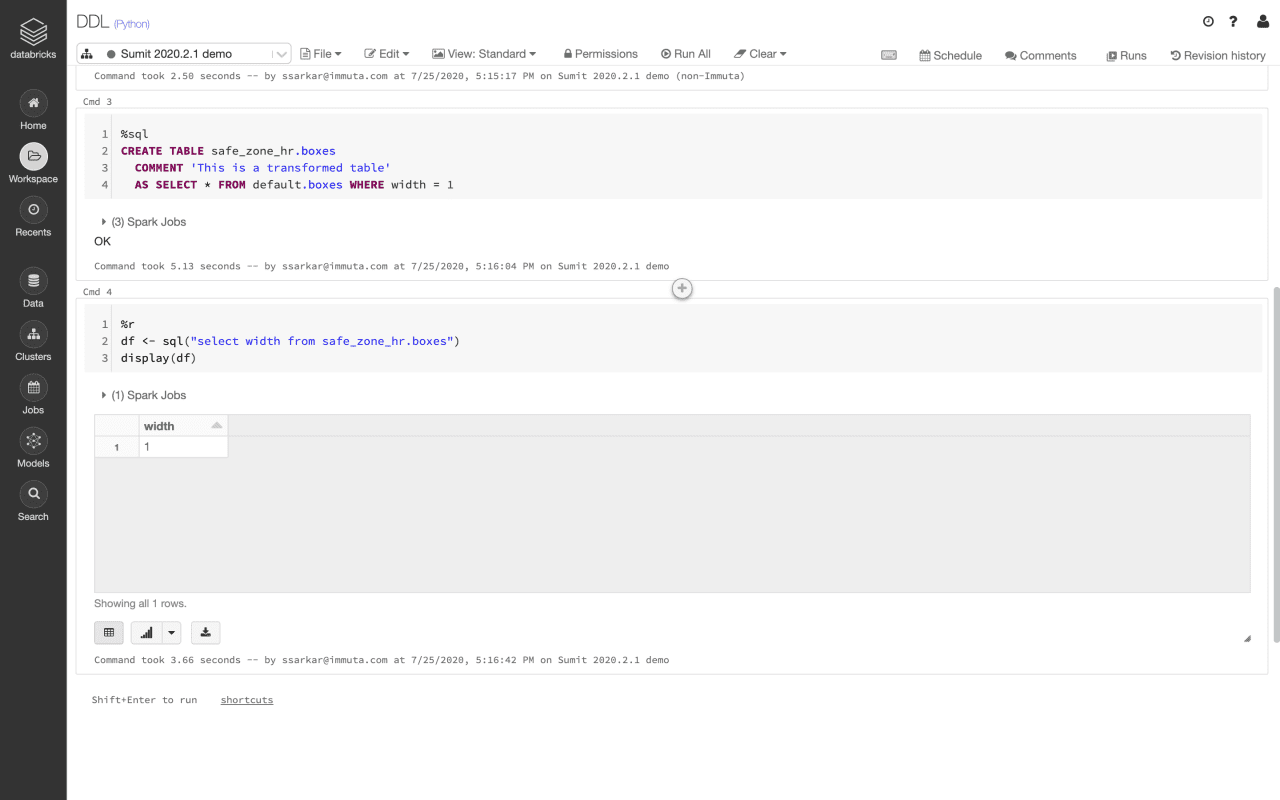Select the width cell with value 1
The width and height of the screenshot is (1280, 800).
pyautogui.click(x=183, y=447)
